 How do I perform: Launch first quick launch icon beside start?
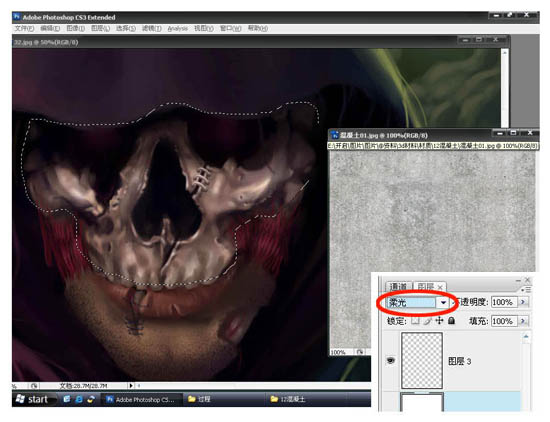(x=67, y=399)
